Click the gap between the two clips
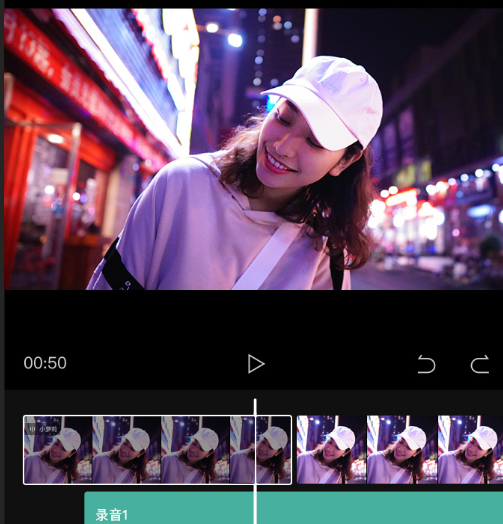Viewport: 503px width, 524px height. pyautogui.click(x=294, y=450)
